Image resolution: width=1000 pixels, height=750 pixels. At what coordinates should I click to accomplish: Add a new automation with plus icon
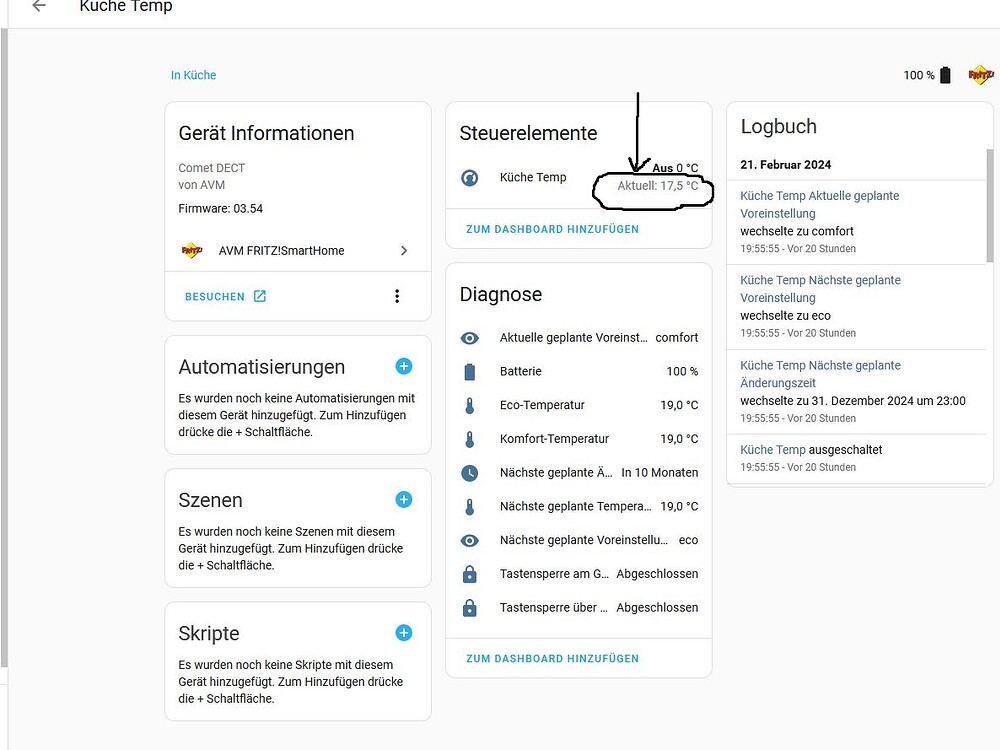pyautogui.click(x=403, y=366)
